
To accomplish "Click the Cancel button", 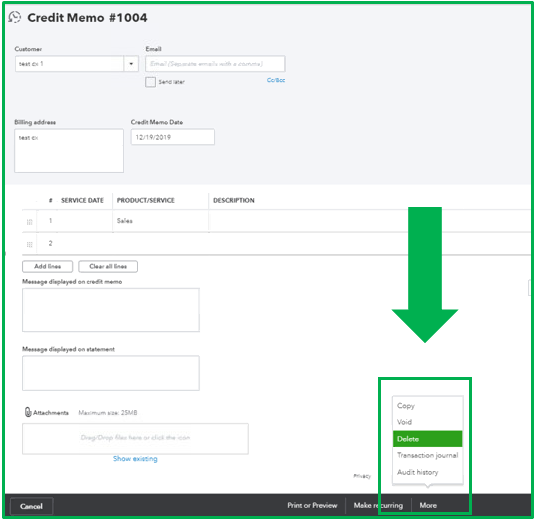I will (31, 506).
